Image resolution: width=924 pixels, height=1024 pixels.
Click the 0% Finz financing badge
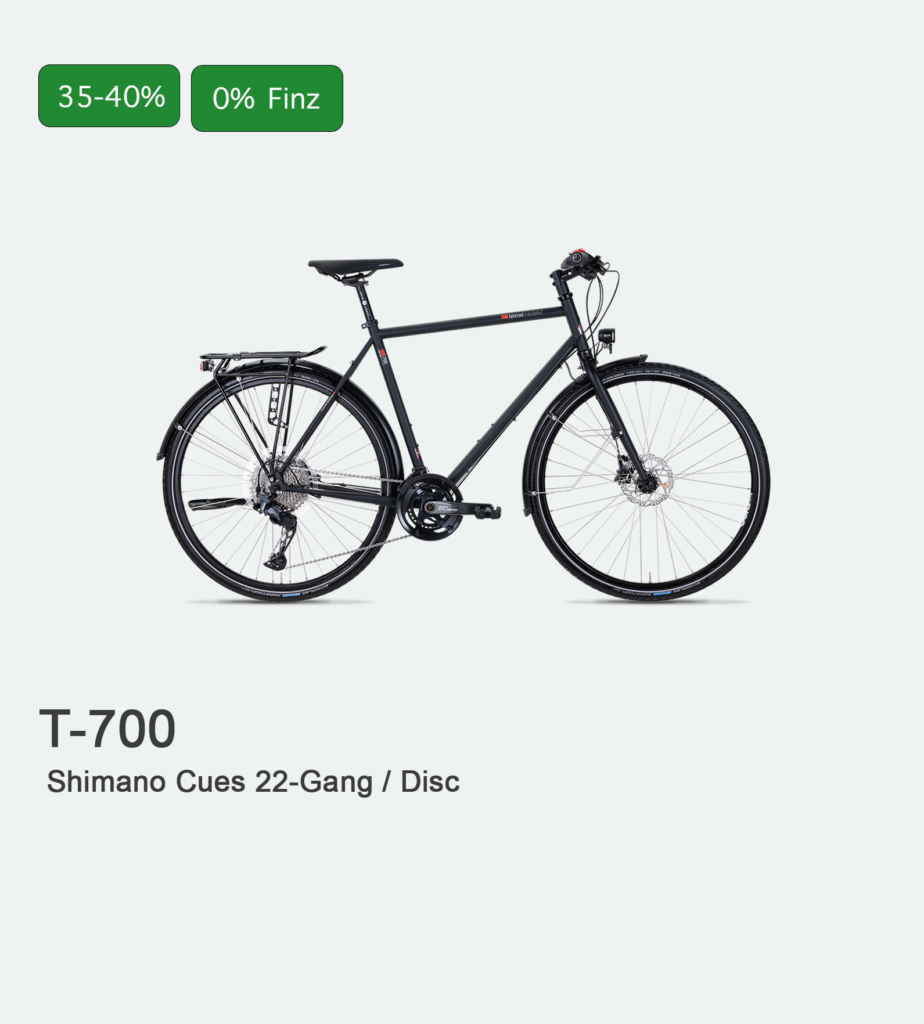[x=267, y=99]
